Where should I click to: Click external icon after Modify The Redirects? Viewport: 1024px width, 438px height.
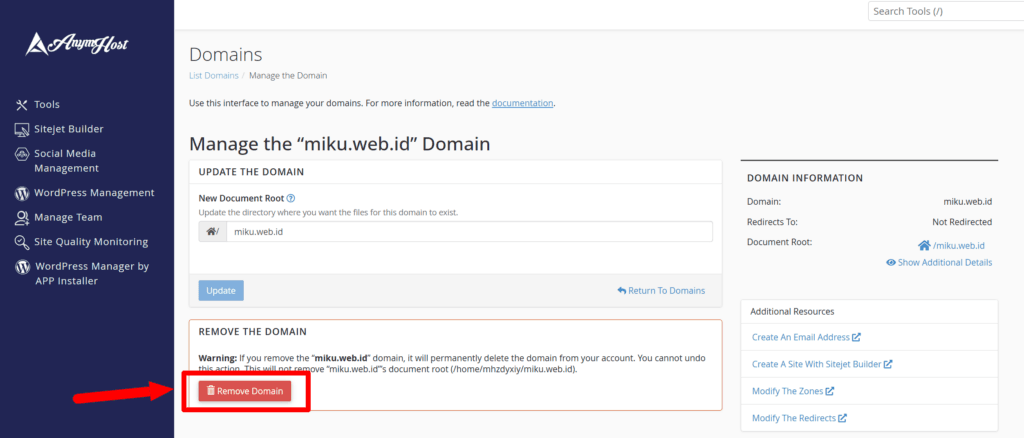[x=843, y=418]
